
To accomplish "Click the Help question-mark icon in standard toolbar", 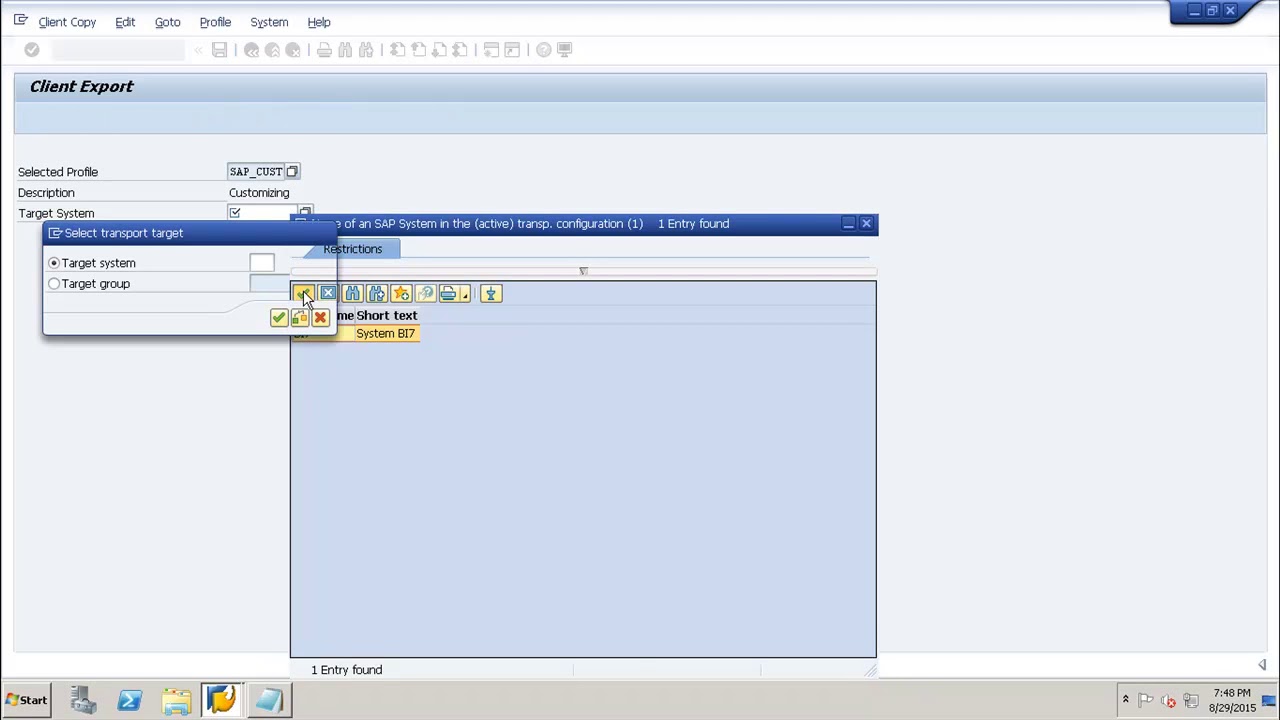I will (x=543, y=50).
